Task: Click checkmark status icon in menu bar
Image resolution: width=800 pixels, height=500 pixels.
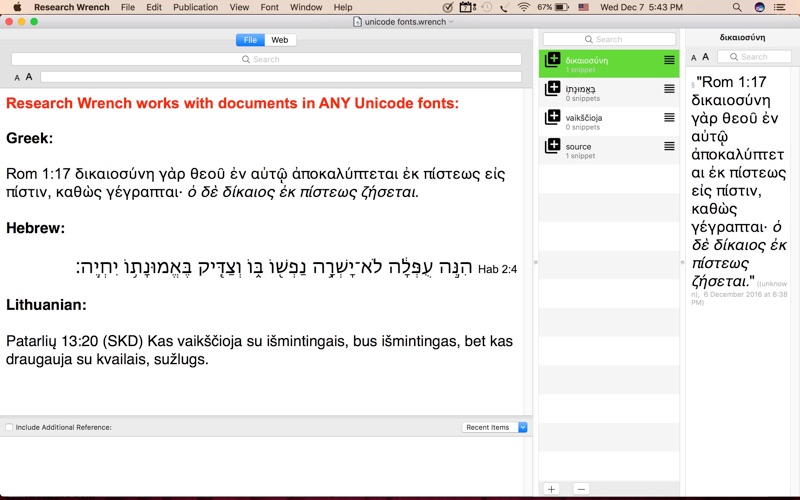Action: tap(447, 7)
